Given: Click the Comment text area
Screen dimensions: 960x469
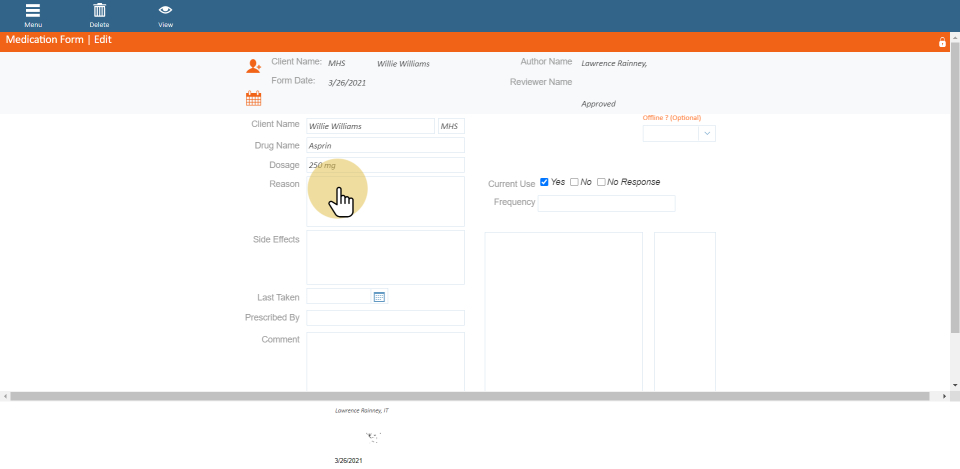Looking at the screenshot, I should (385, 360).
